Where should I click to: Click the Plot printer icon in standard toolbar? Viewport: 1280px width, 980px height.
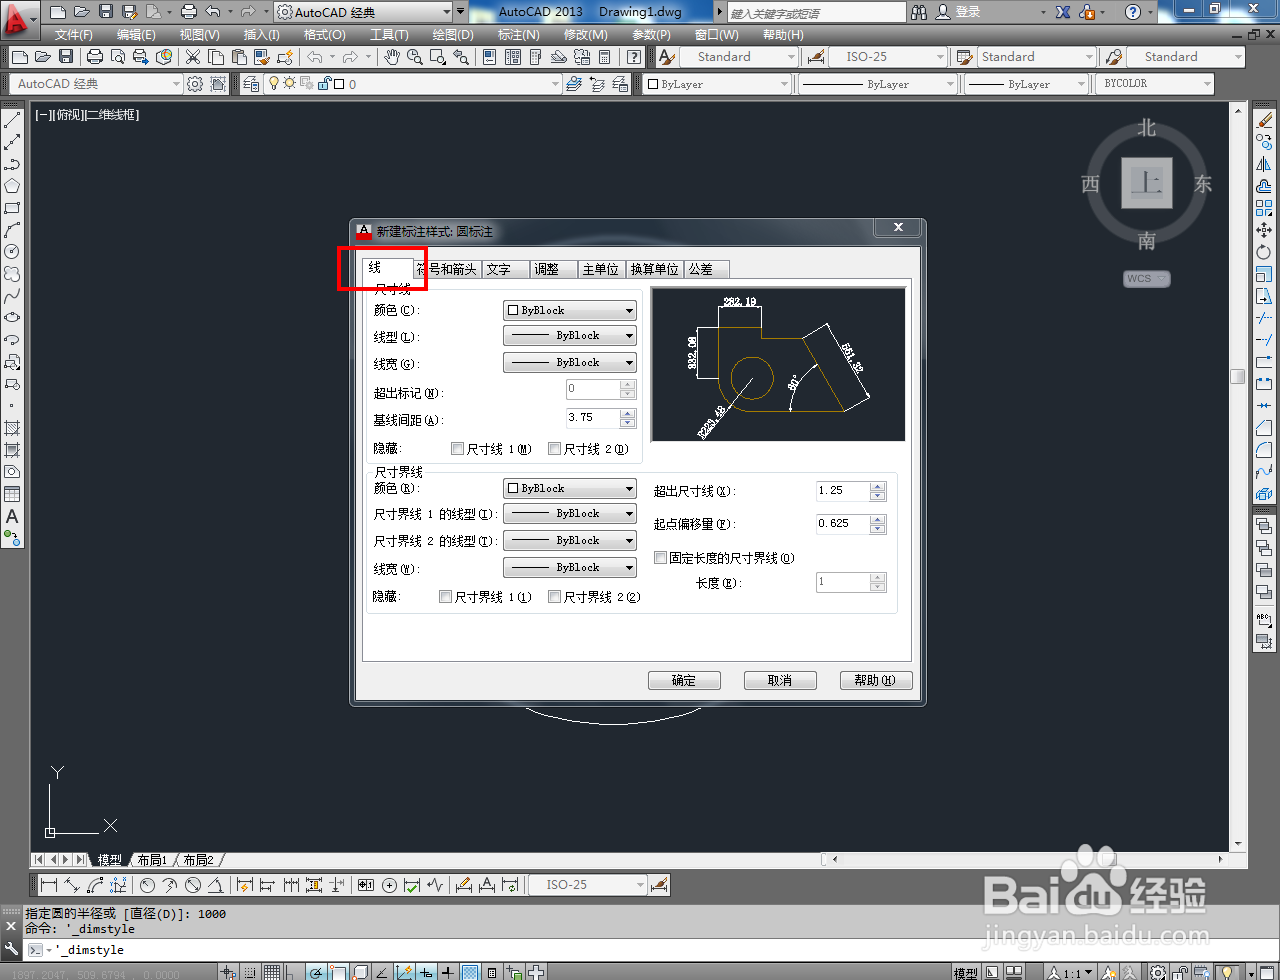(x=95, y=57)
